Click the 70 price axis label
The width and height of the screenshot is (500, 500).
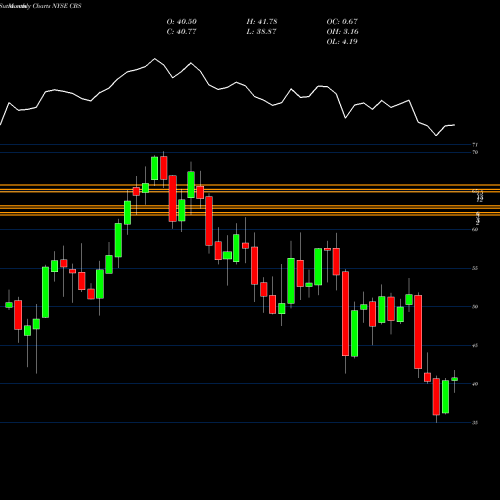click(x=475, y=152)
